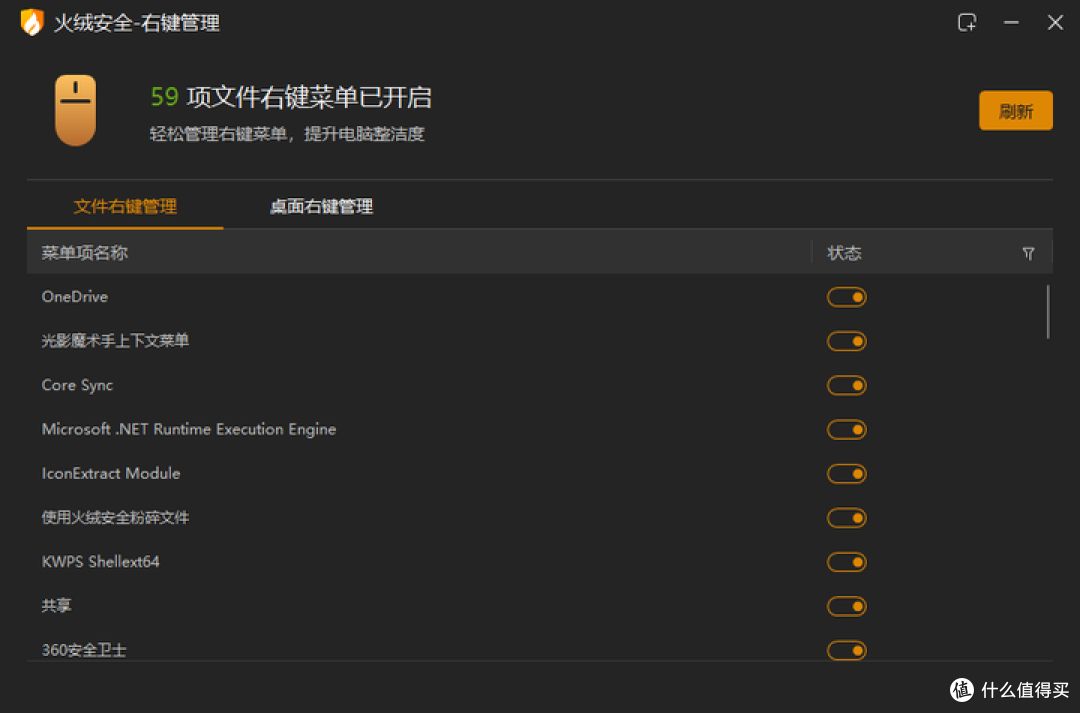Disable Microsoft .NET Runtime Execution Engine toggle
The image size is (1080, 713).
pyautogui.click(x=846, y=430)
